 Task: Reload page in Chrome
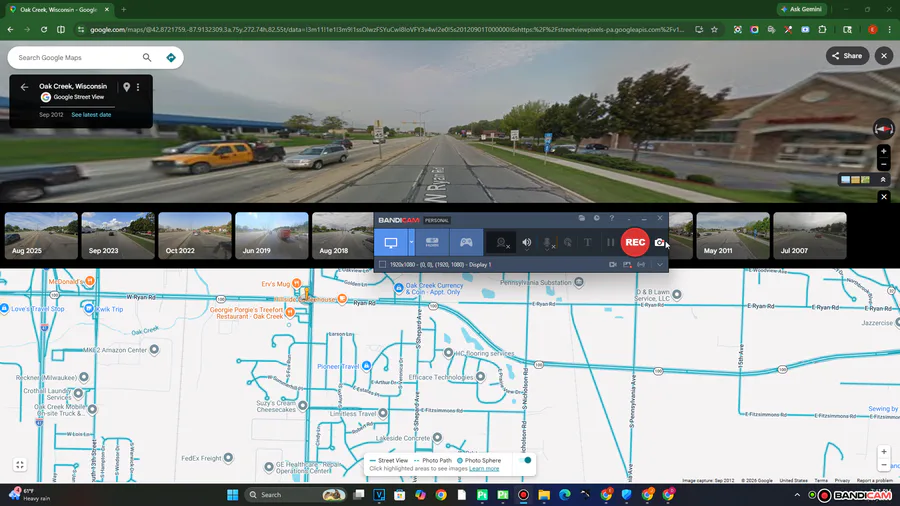click(x=44, y=29)
